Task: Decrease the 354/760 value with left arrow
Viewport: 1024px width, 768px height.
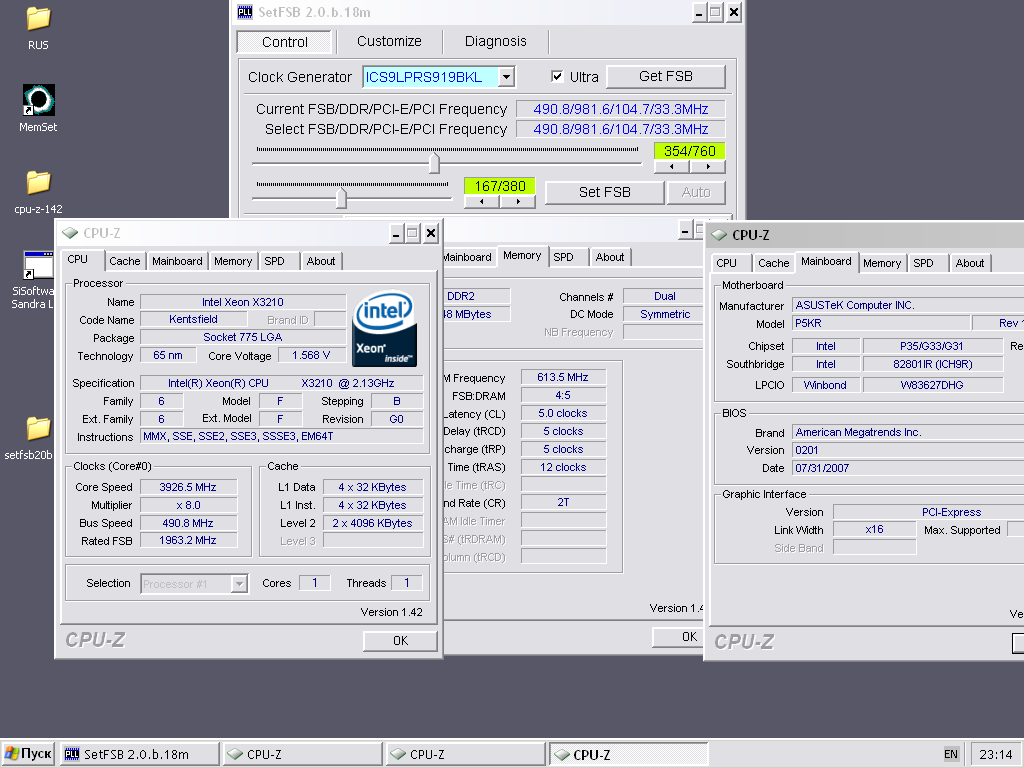Action: (x=671, y=167)
